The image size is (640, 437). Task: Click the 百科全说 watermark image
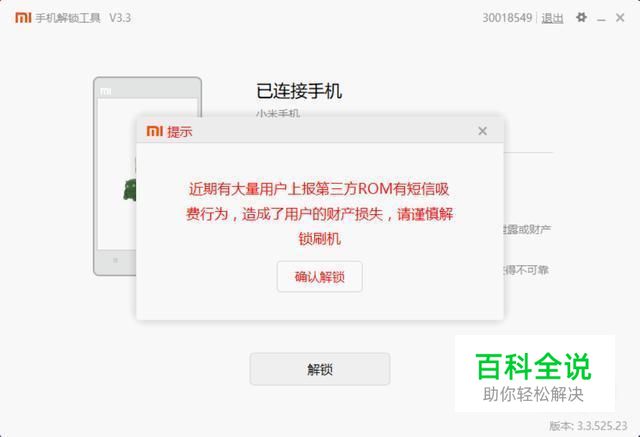pos(535,373)
